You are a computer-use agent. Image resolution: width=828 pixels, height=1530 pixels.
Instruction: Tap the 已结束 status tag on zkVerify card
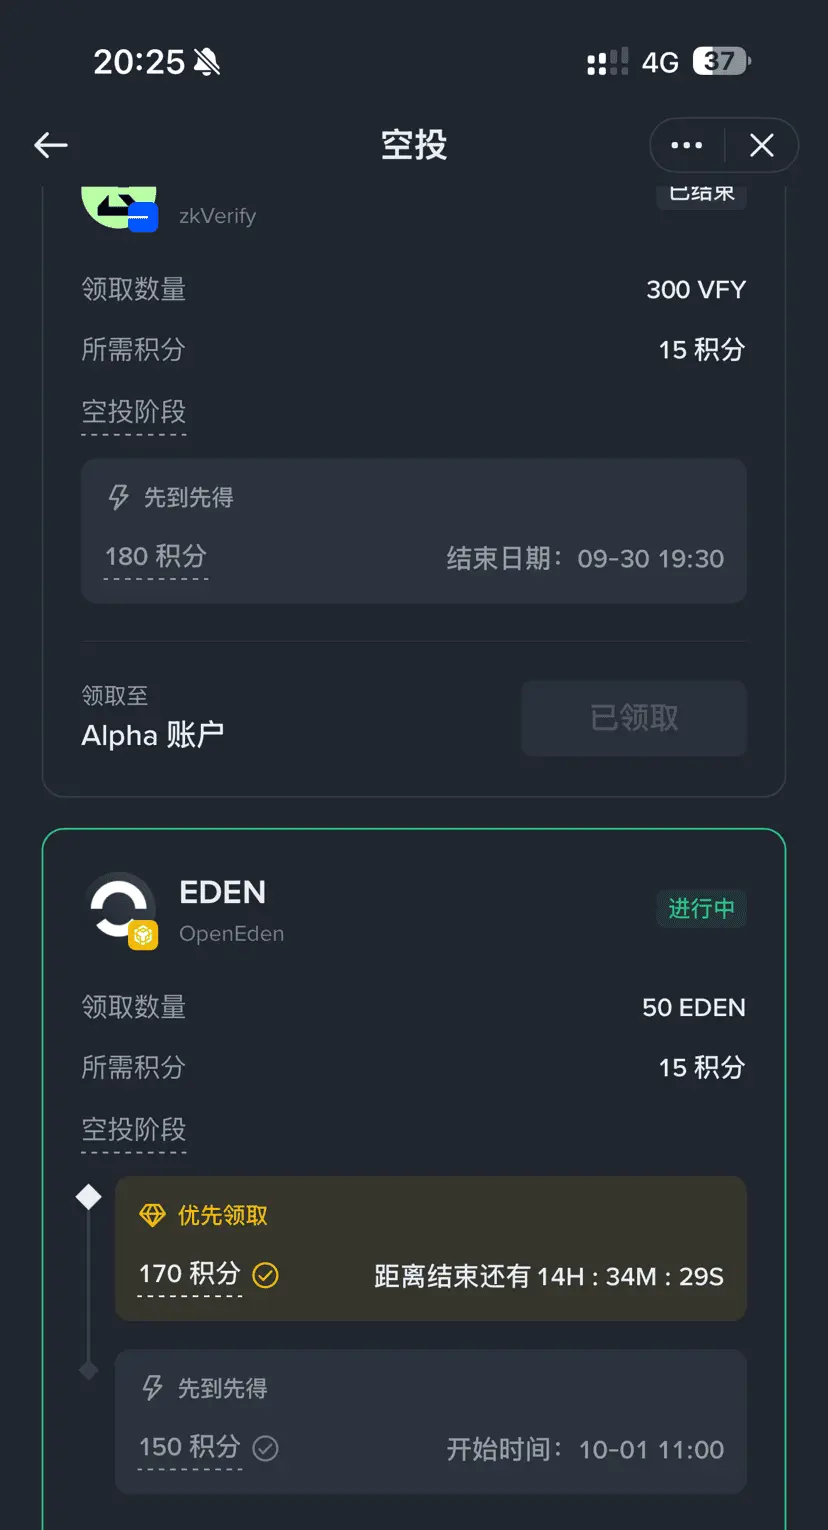click(x=701, y=194)
